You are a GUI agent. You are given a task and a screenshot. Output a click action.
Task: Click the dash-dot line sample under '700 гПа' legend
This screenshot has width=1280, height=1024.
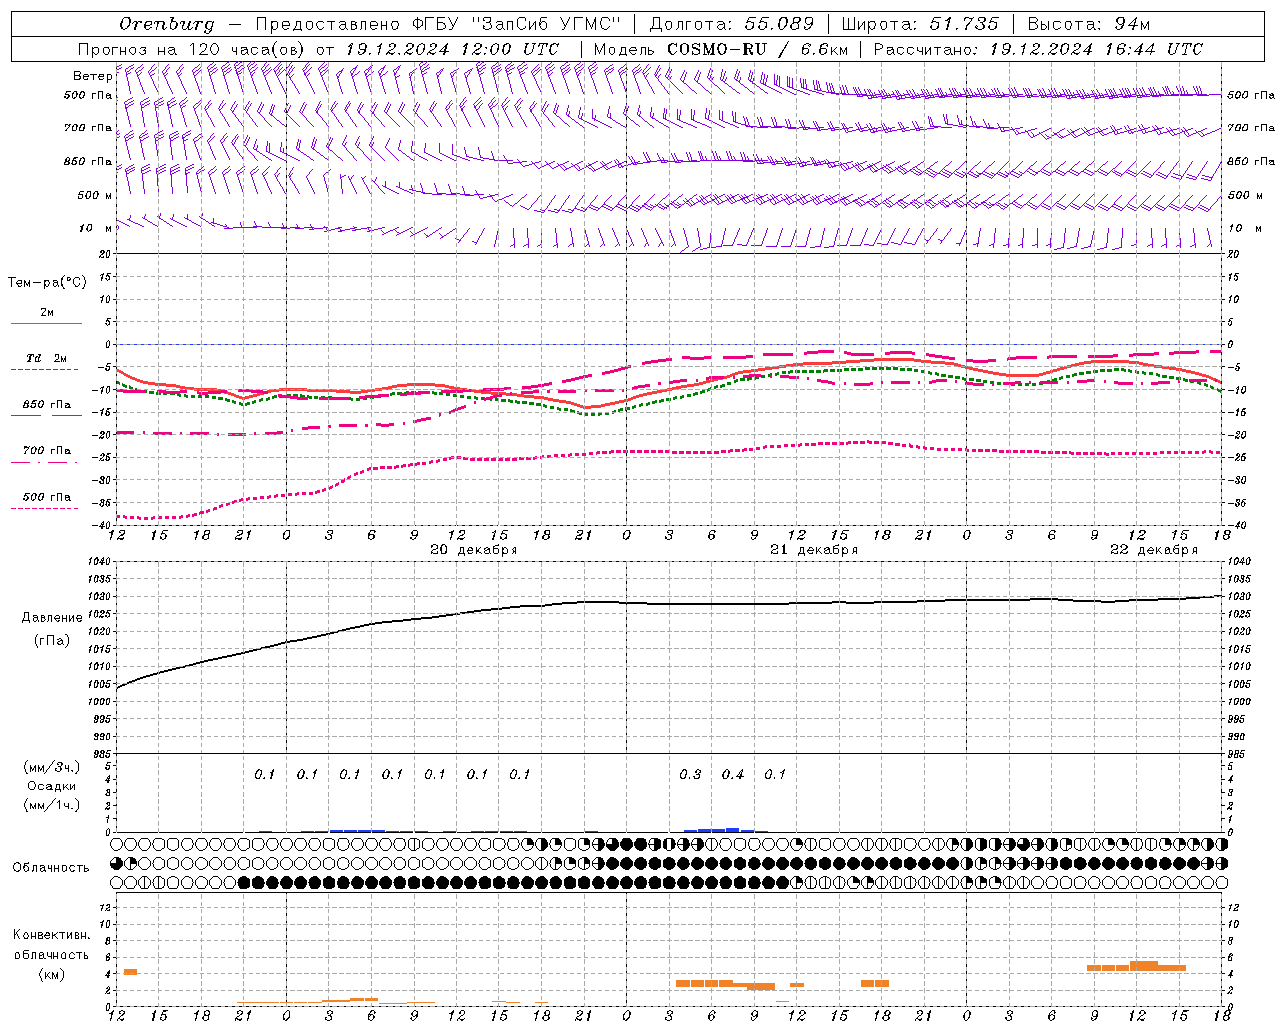tap(45, 462)
